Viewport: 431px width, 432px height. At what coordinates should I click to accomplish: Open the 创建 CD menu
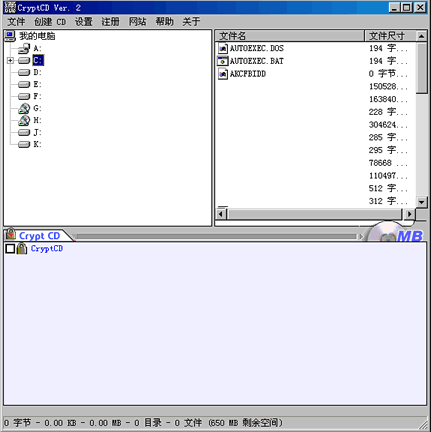[x=50, y=22]
